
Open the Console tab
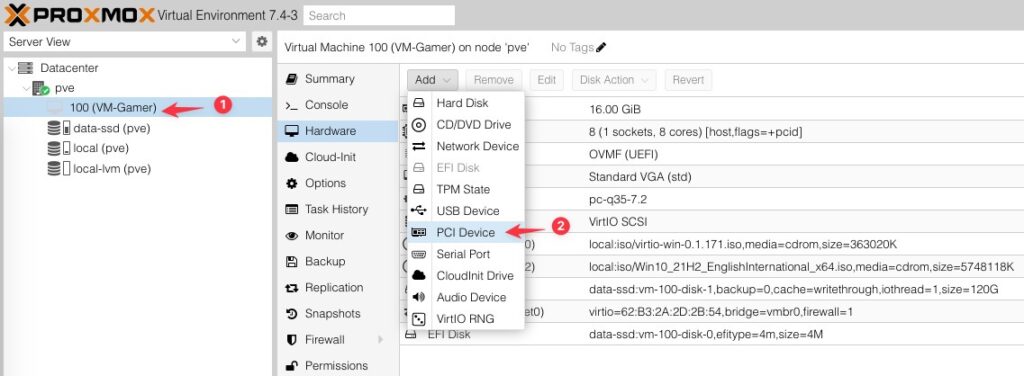coord(338,105)
